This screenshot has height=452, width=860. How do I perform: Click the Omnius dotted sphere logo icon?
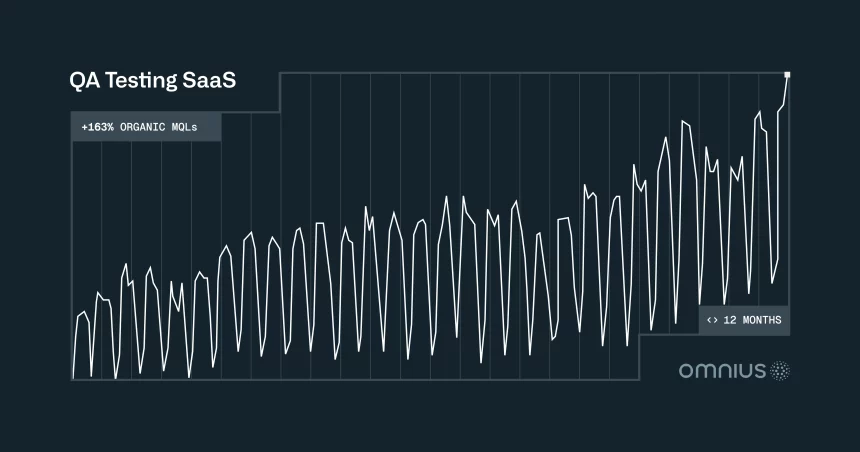[780, 371]
